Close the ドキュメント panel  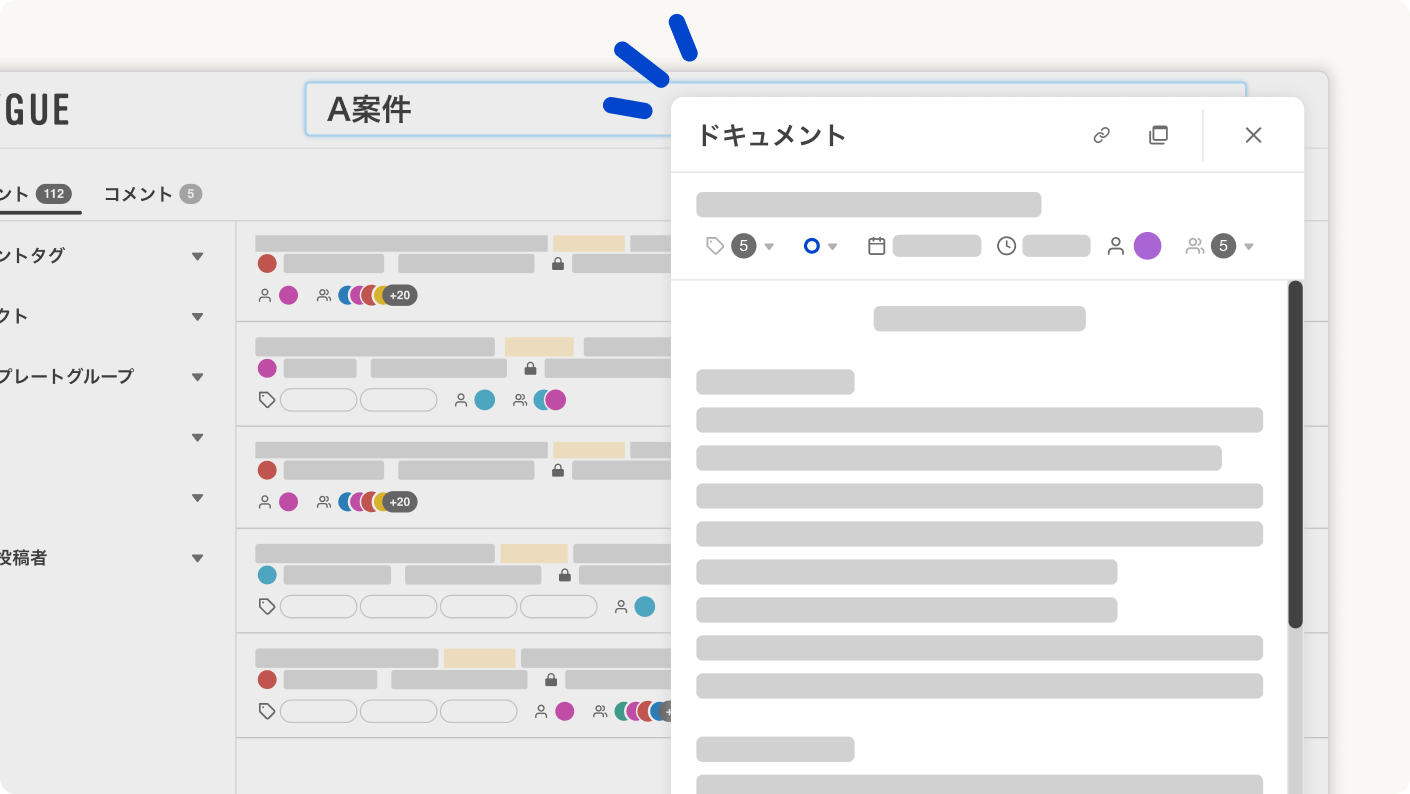(x=1253, y=135)
